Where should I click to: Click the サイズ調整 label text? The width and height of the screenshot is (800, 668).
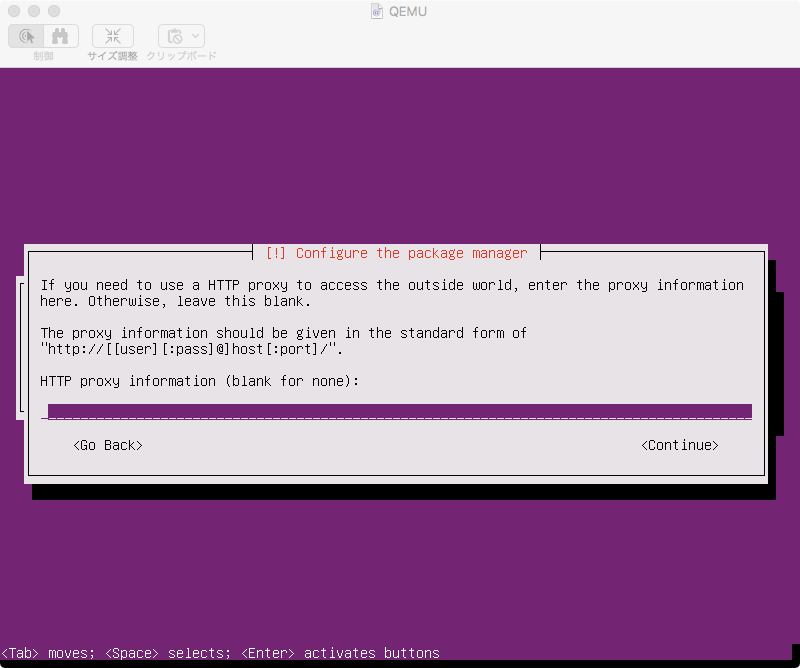(113, 56)
